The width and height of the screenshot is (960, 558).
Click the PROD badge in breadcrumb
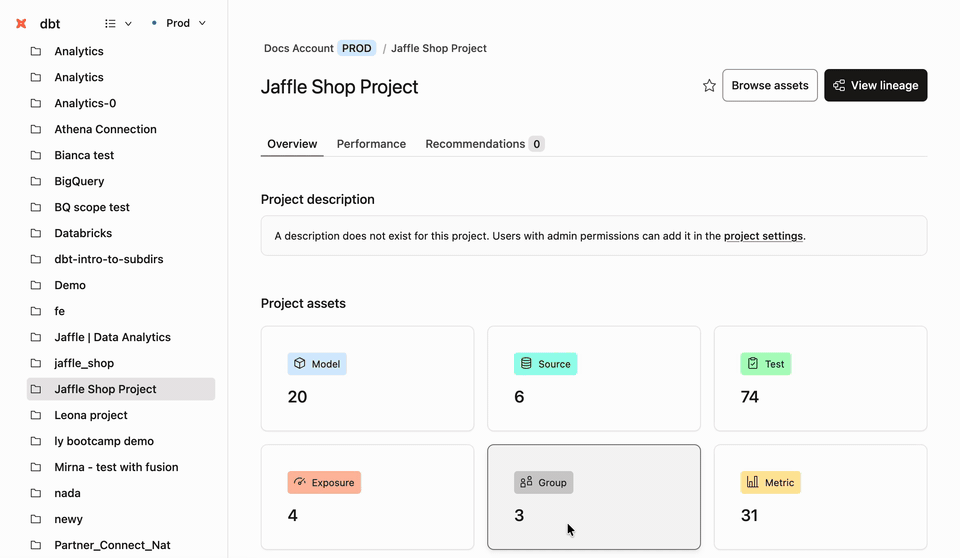coord(356,48)
